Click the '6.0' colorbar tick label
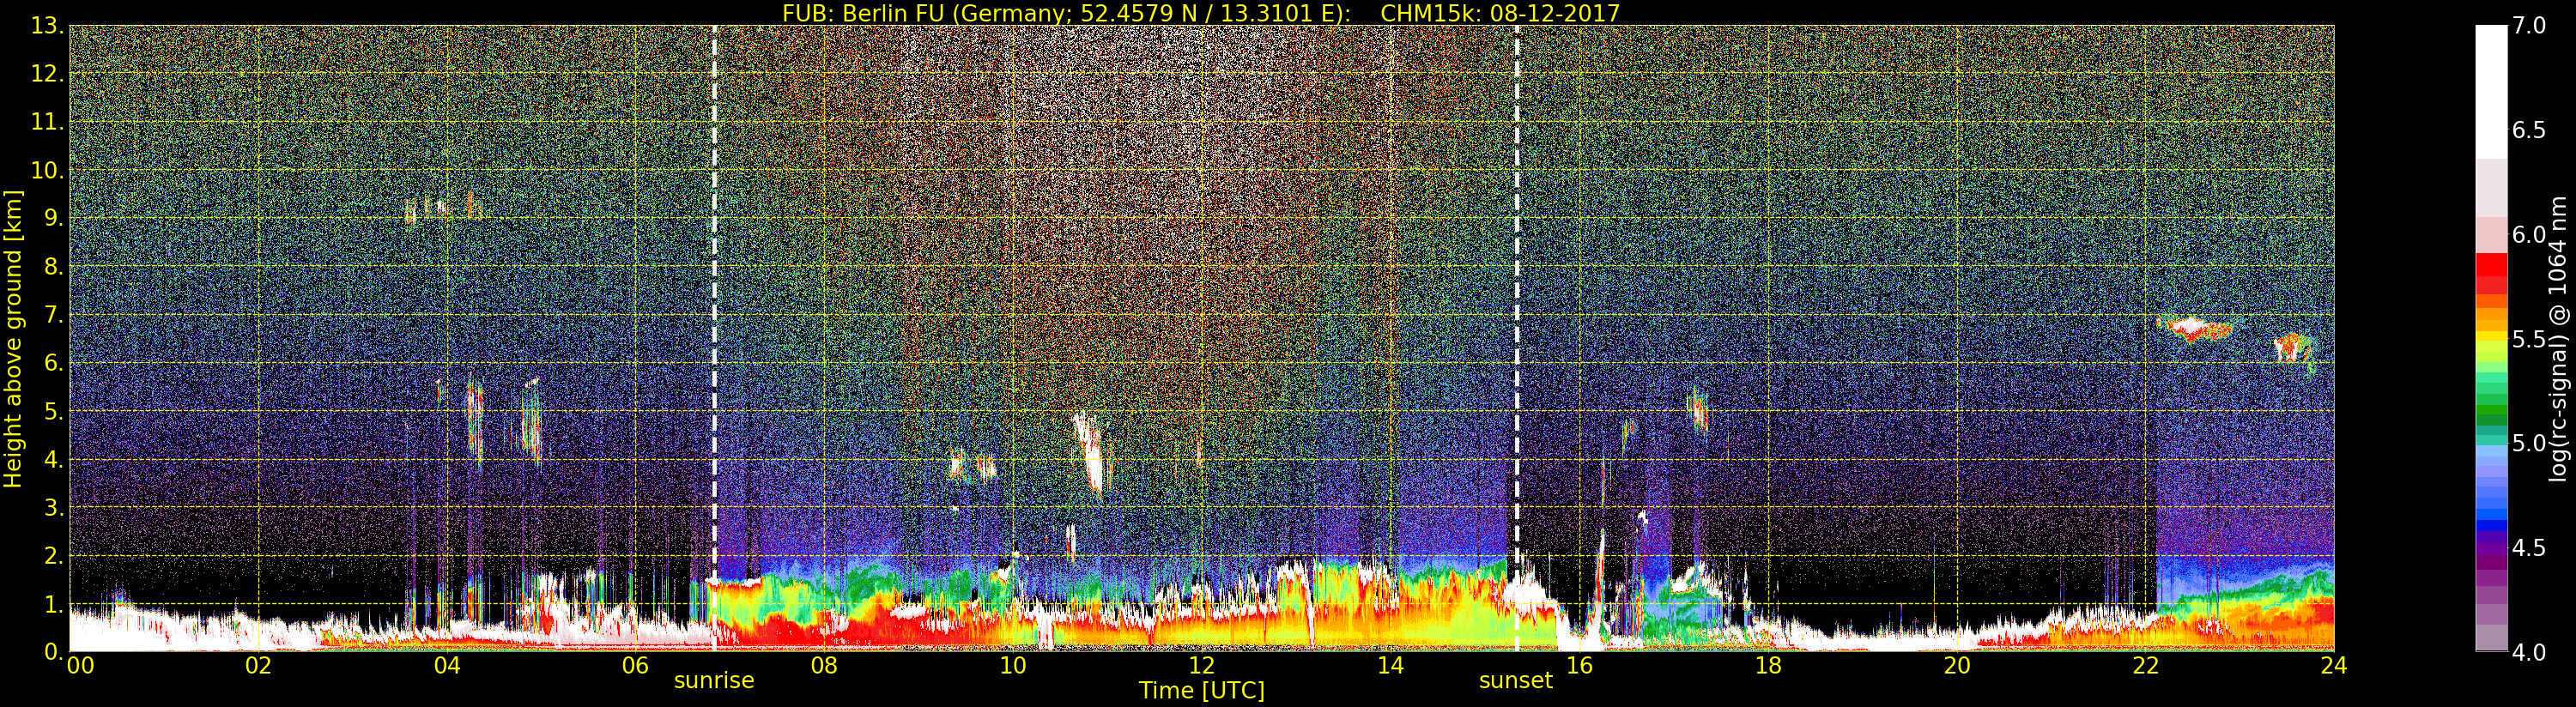 pyautogui.click(x=2530, y=235)
